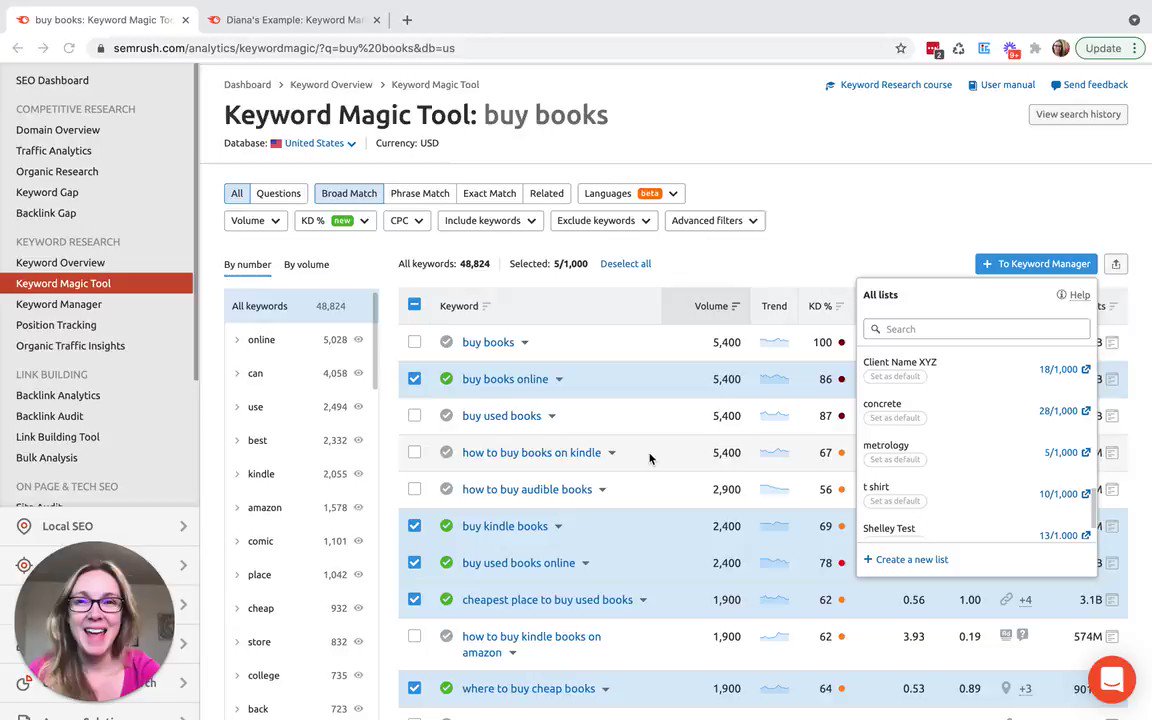This screenshot has height=720, width=1152.
Task: Switch grouping to By volume
Action: coord(306,264)
